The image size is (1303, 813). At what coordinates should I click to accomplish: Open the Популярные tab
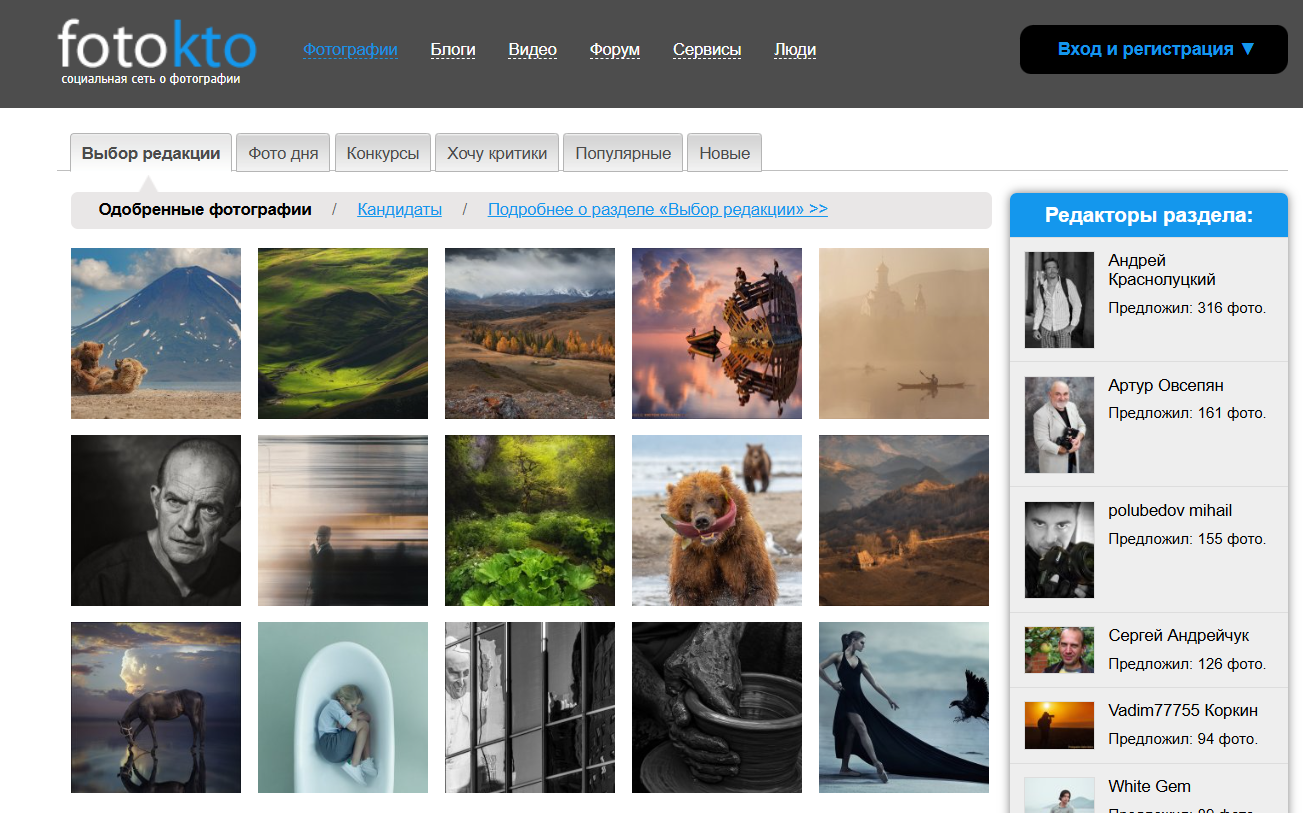point(623,153)
